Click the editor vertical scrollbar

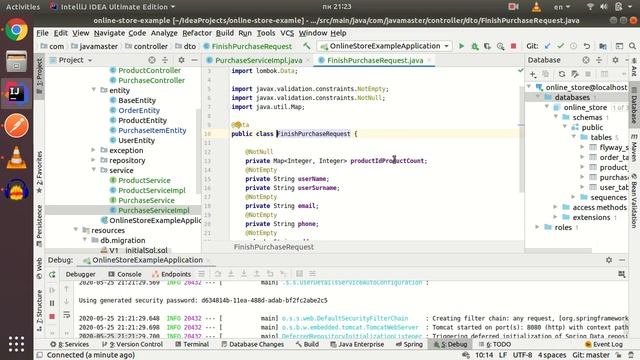522,139
